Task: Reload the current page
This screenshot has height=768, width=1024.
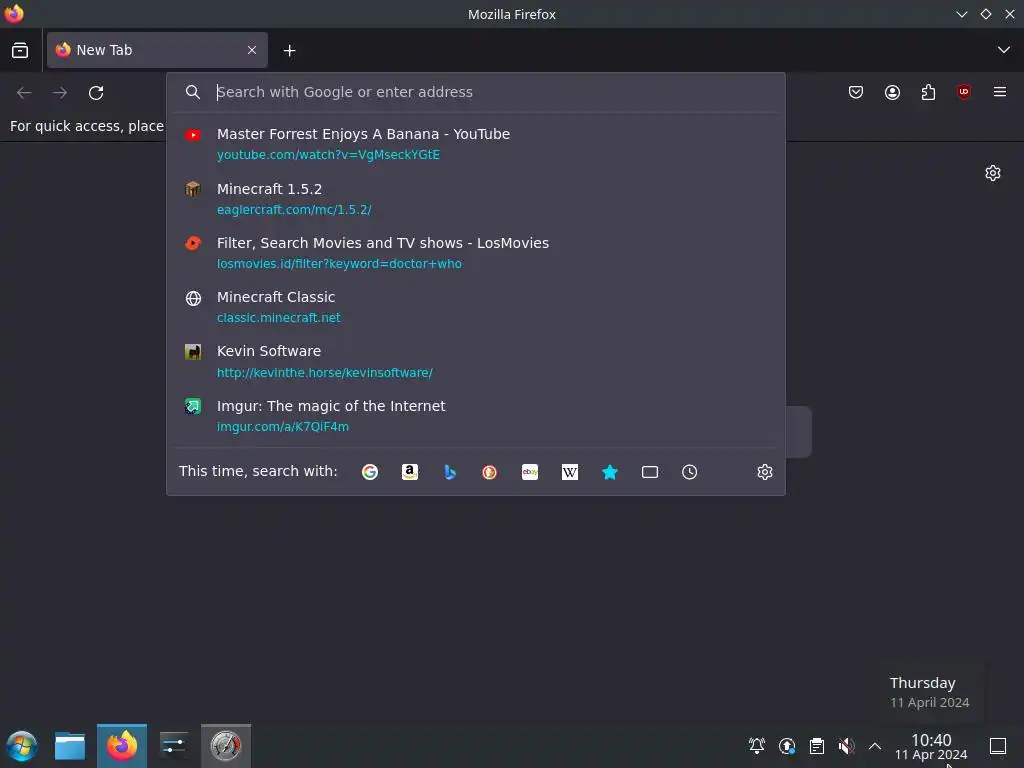Action: 96,93
